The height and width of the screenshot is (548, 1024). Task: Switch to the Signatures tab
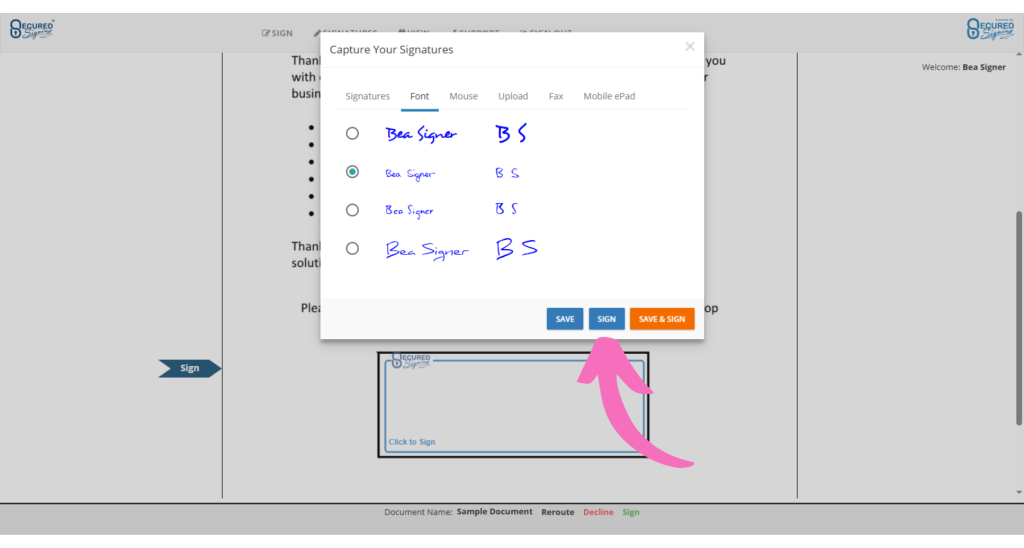click(367, 96)
